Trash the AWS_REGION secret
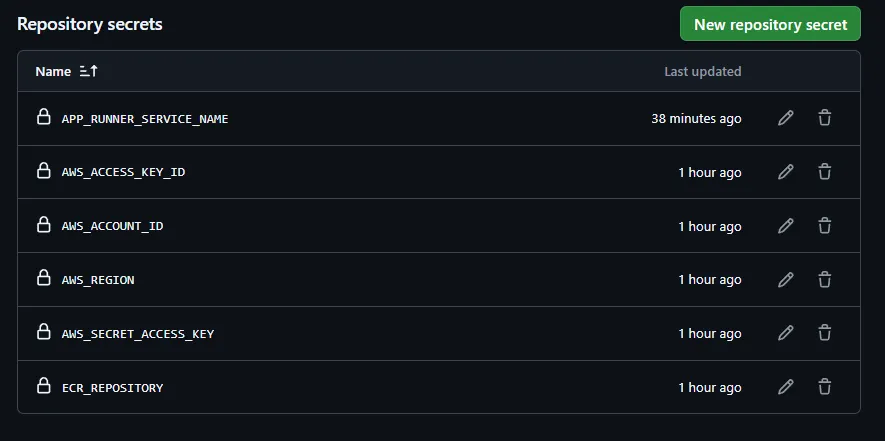 pos(824,279)
